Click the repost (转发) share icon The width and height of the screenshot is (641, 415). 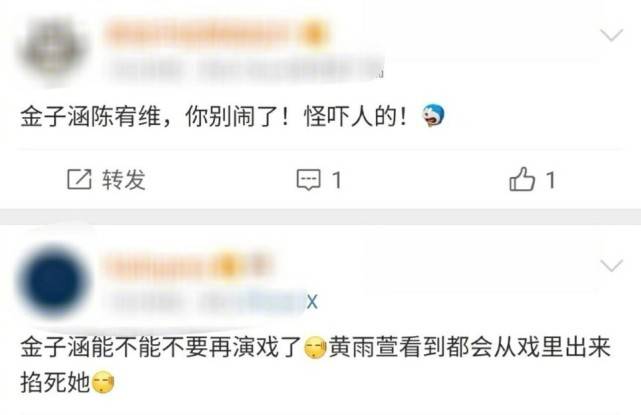pos(79,179)
